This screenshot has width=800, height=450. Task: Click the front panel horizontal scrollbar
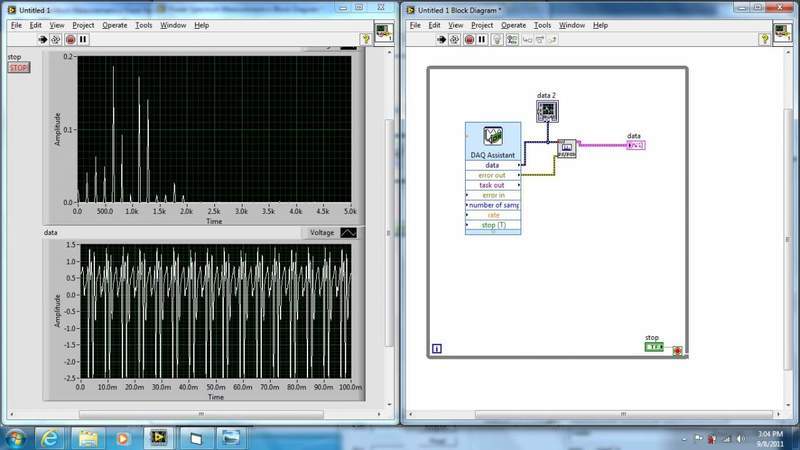pos(200,414)
